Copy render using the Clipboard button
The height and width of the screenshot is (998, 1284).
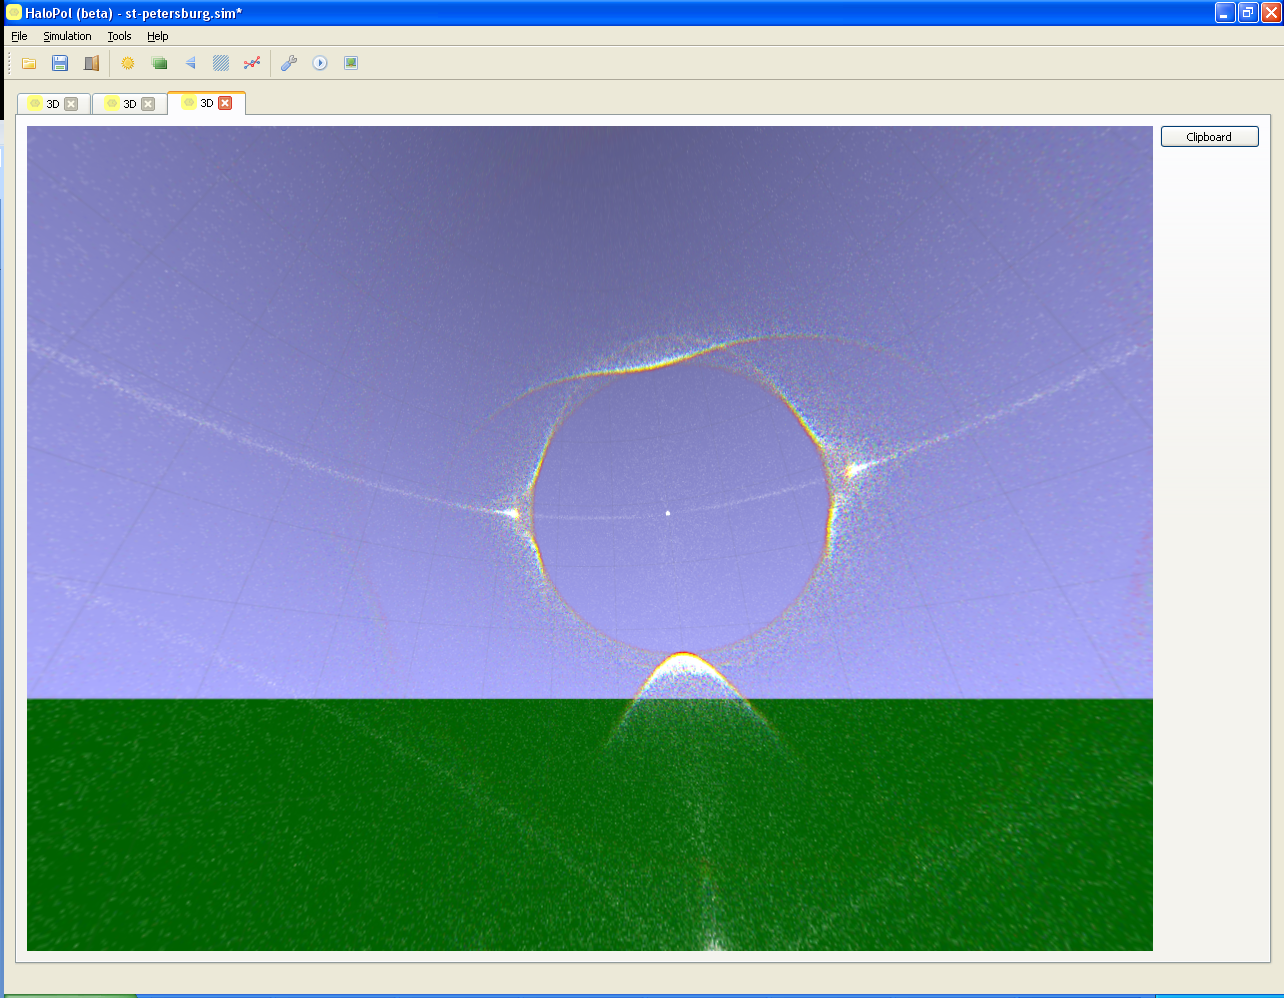1209,136
